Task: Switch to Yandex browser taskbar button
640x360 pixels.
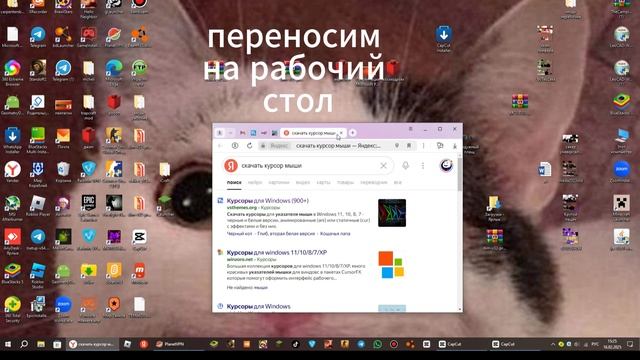Action: click(92, 344)
